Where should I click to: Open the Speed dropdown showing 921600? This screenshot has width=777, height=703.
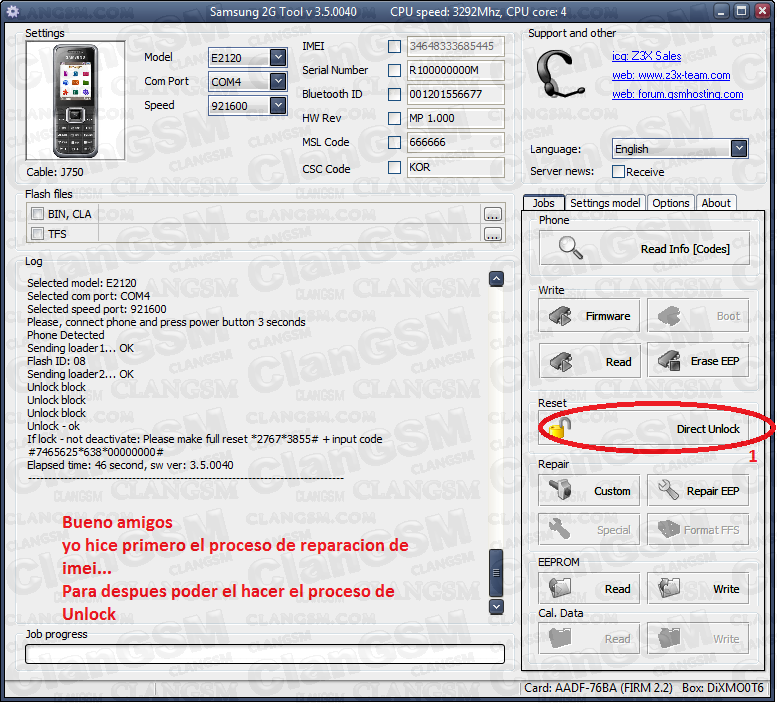coord(278,105)
